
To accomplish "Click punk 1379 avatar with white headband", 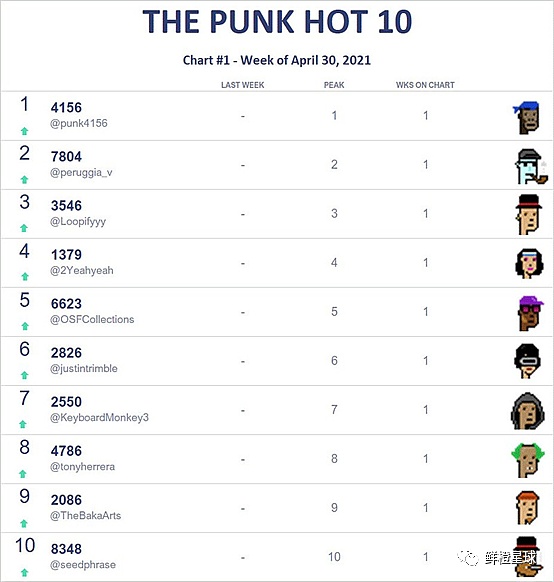I will (529, 263).
